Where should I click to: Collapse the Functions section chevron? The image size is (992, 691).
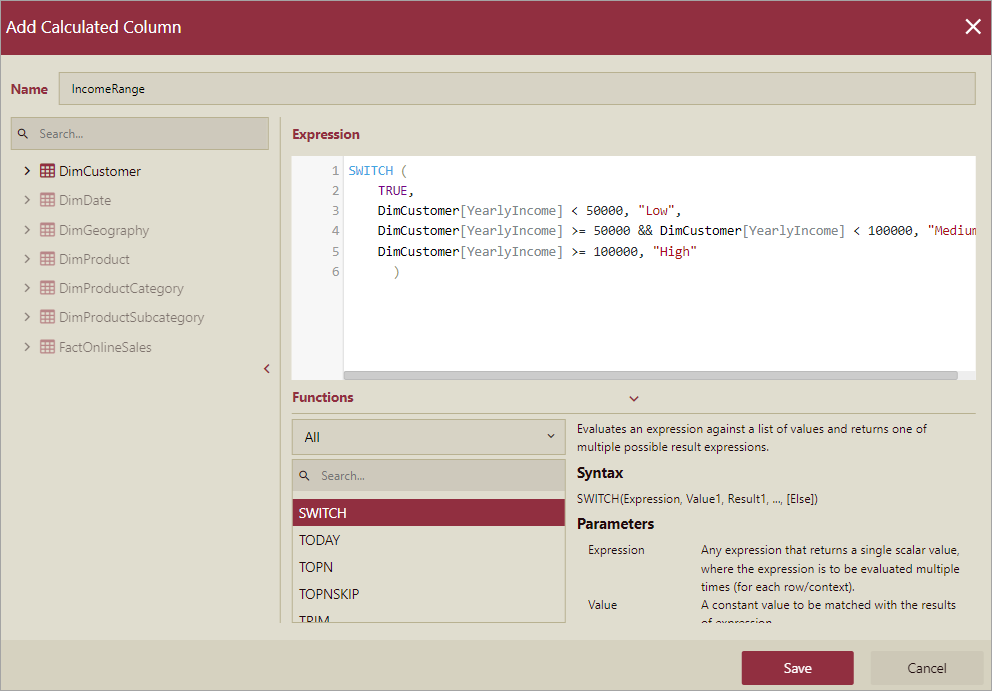[634, 399]
